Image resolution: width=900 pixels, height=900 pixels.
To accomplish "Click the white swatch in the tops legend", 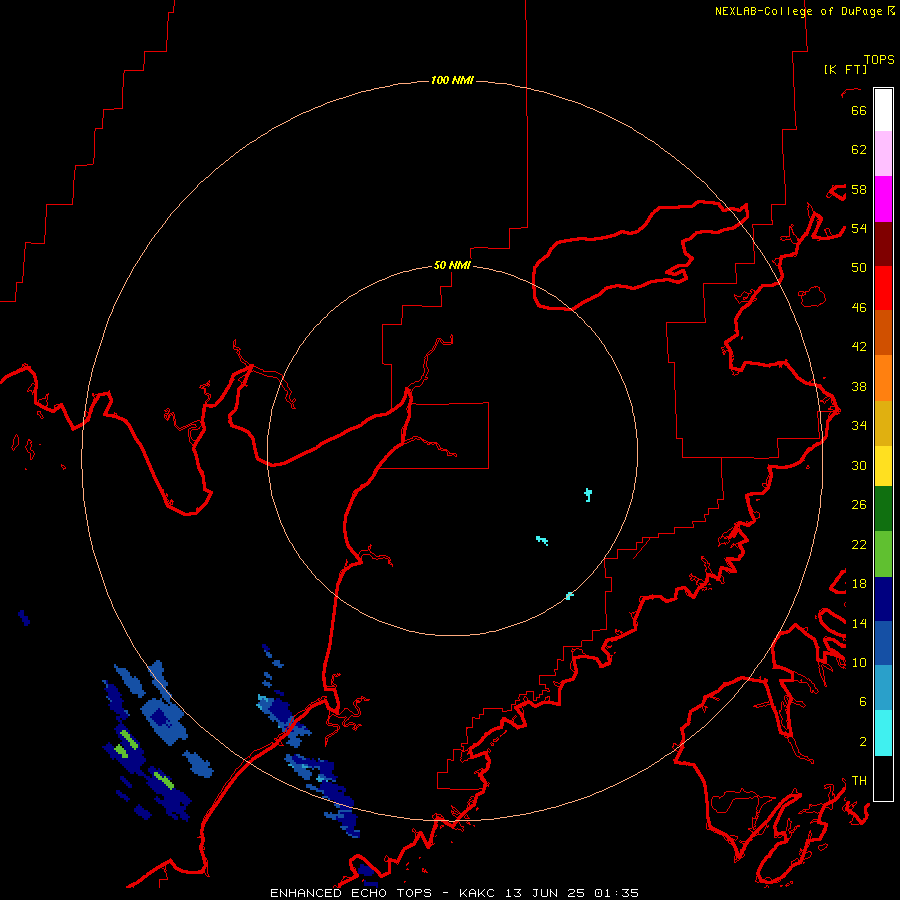I will (x=883, y=110).
